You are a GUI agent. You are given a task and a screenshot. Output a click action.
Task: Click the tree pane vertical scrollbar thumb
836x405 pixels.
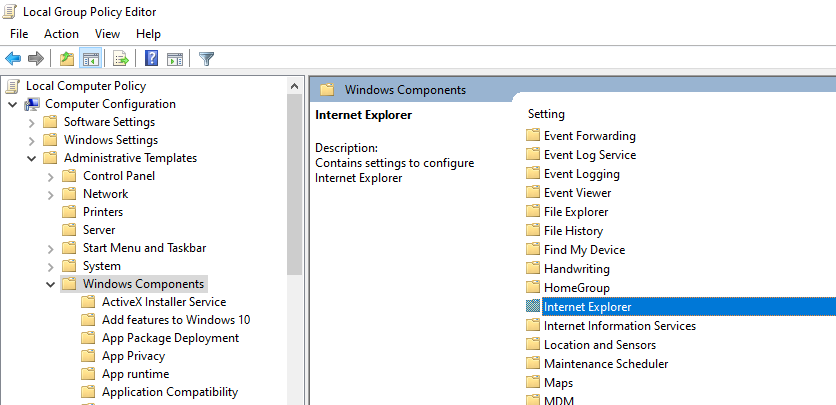click(294, 185)
